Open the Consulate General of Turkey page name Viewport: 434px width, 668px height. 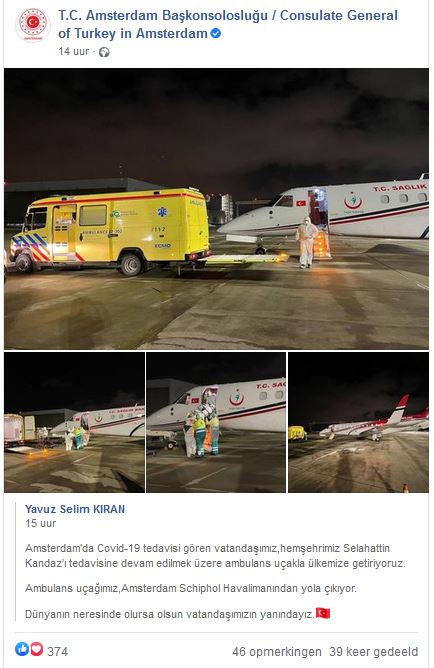pyautogui.click(x=228, y=24)
